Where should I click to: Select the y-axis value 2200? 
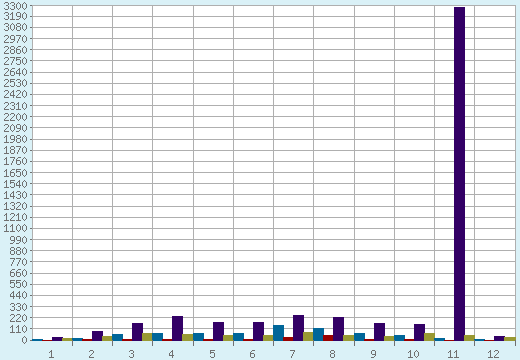(15, 117)
